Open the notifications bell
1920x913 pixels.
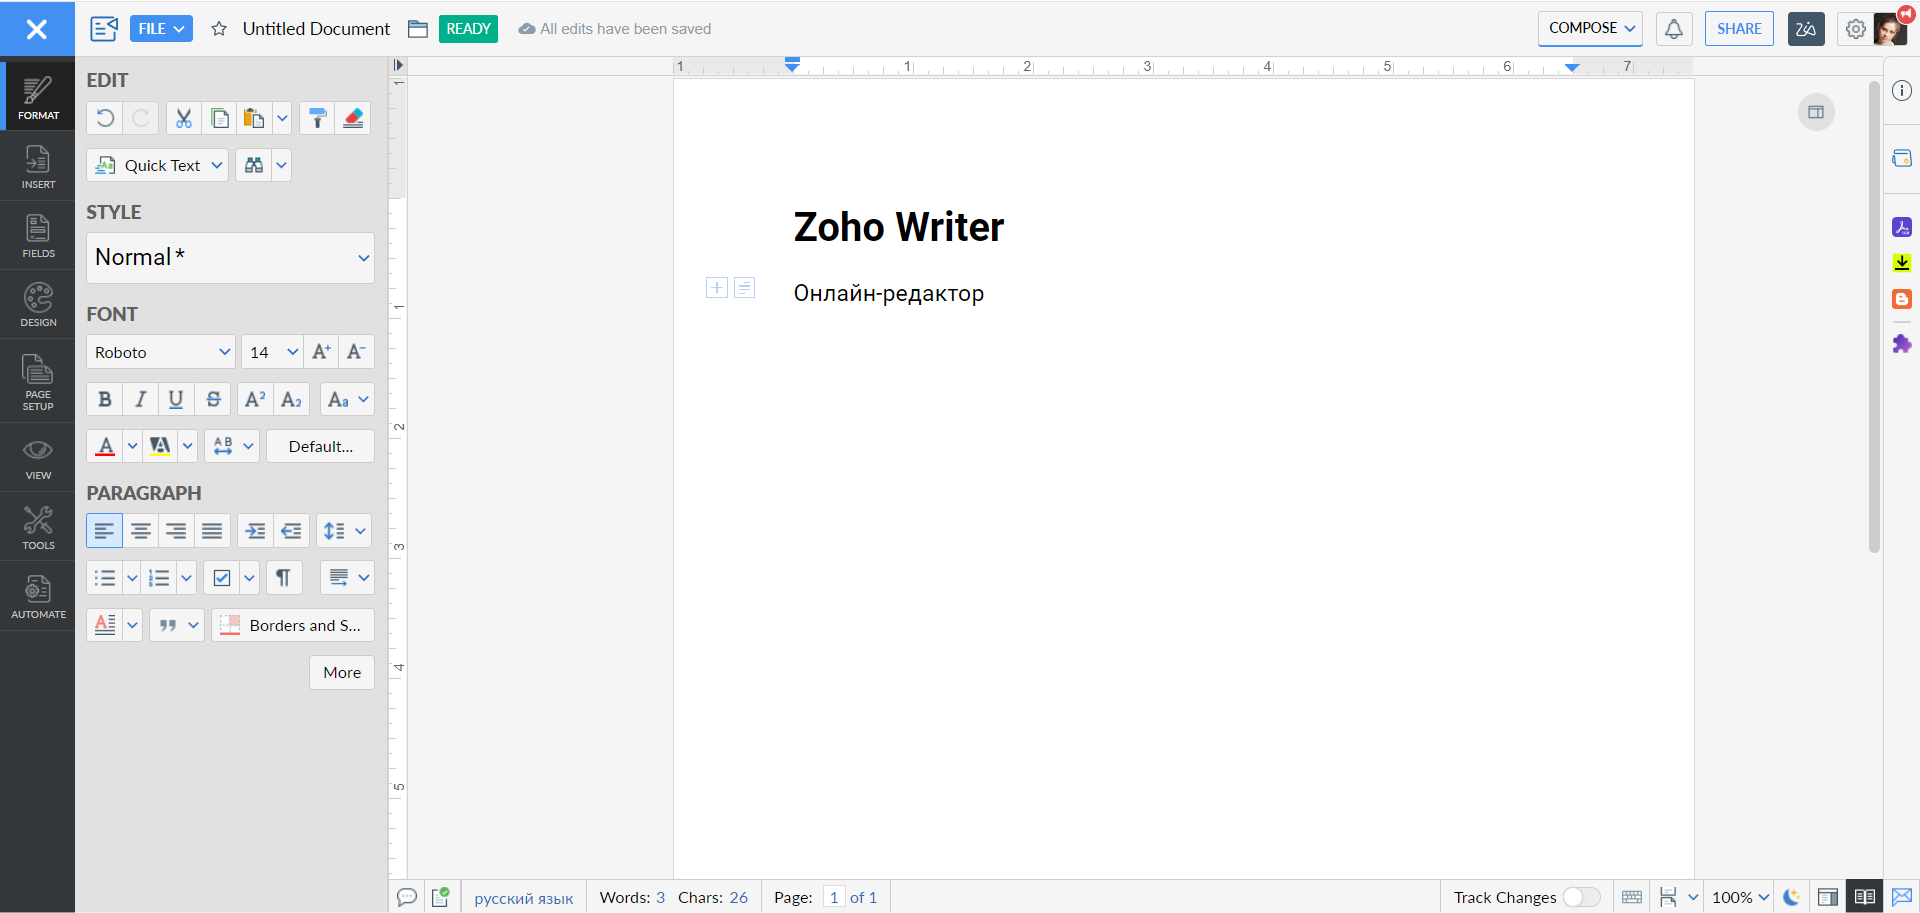[1674, 29]
